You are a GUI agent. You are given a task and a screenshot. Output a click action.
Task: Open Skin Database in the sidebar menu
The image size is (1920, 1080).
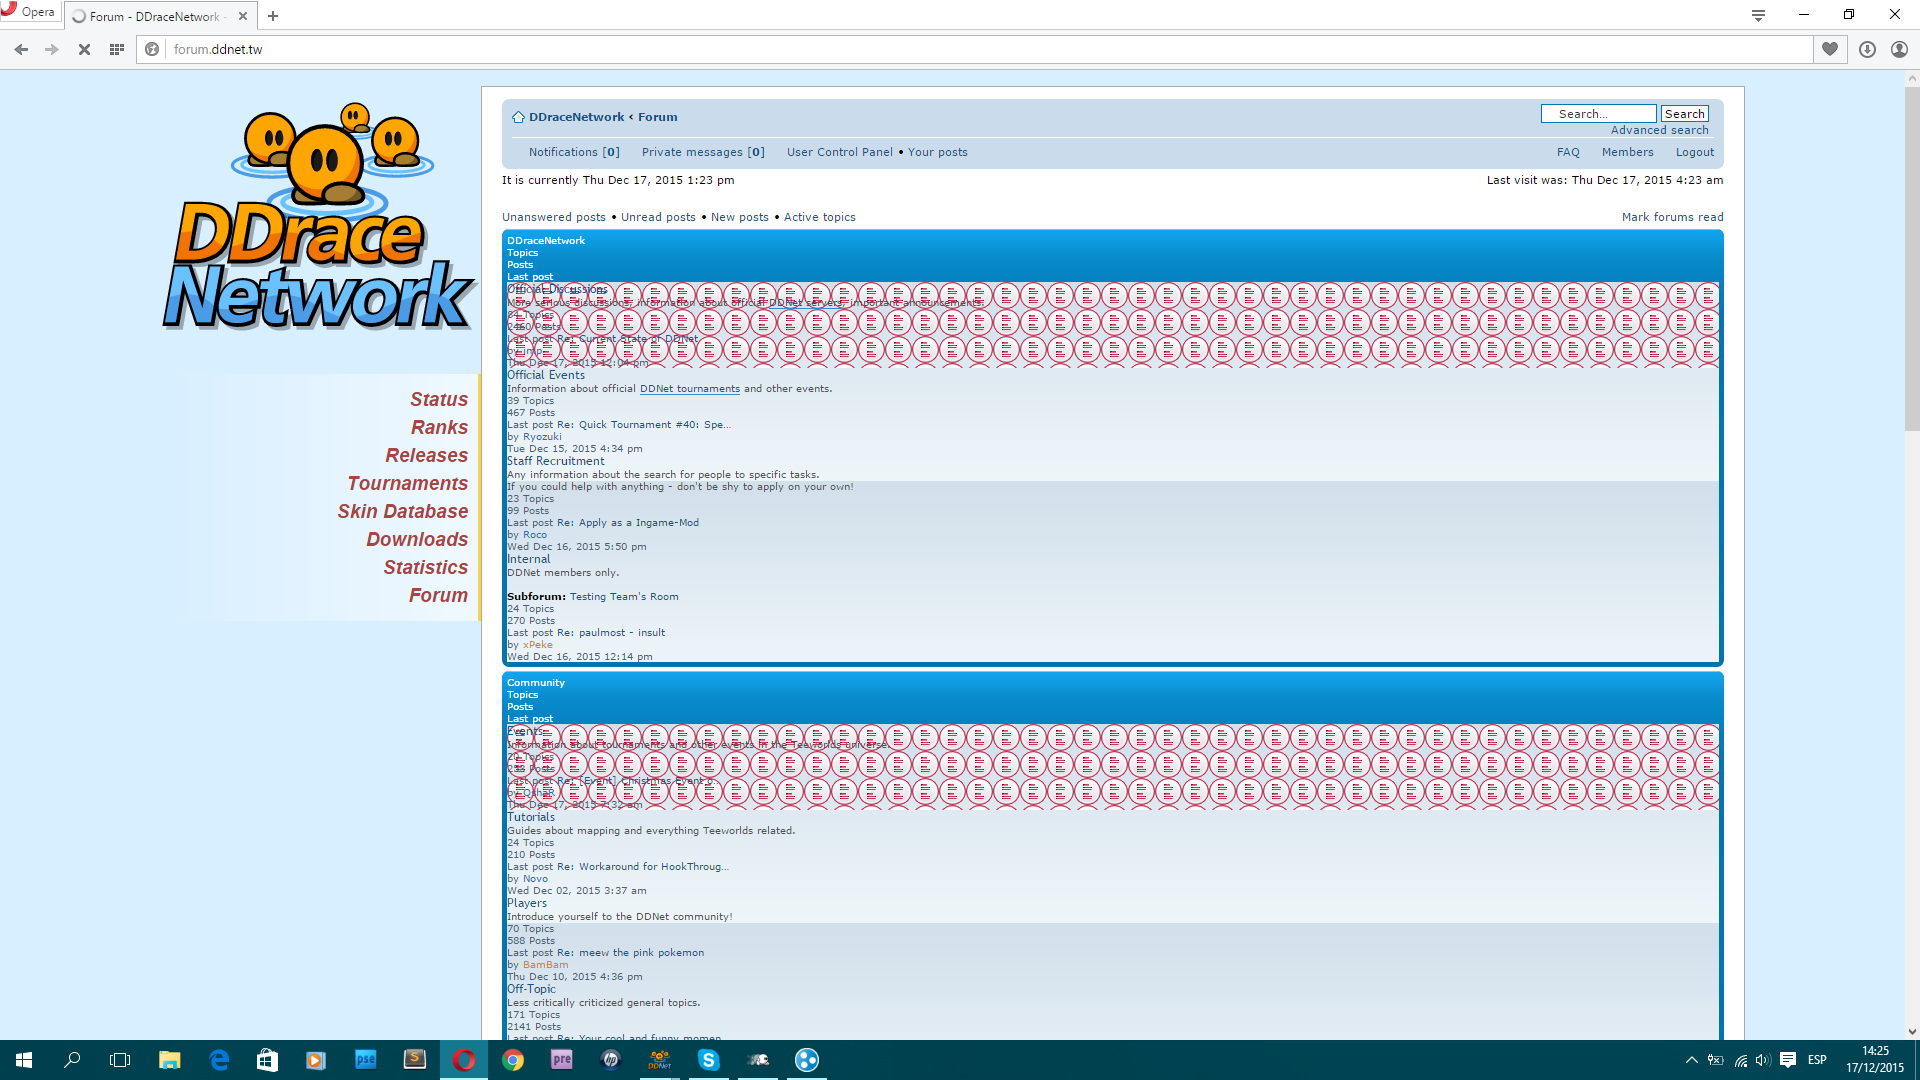(x=402, y=511)
